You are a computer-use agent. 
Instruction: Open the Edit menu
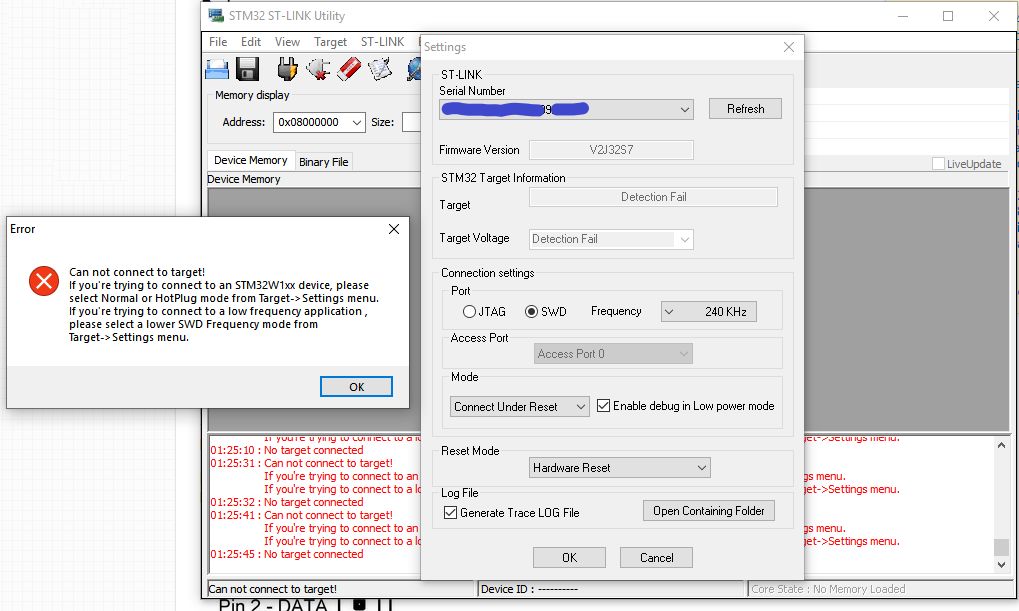pyautogui.click(x=251, y=42)
